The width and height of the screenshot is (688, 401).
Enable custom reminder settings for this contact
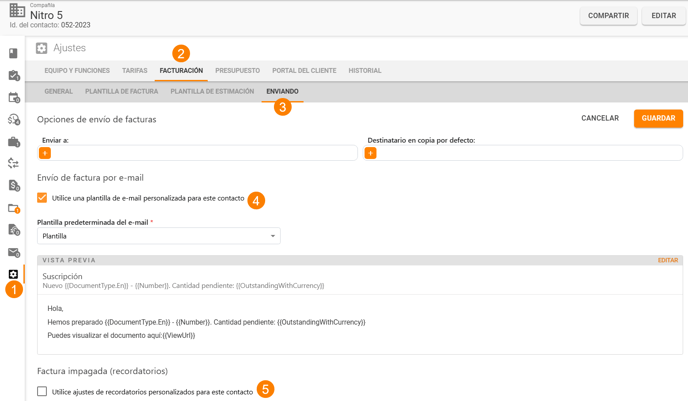coord(42,391)
